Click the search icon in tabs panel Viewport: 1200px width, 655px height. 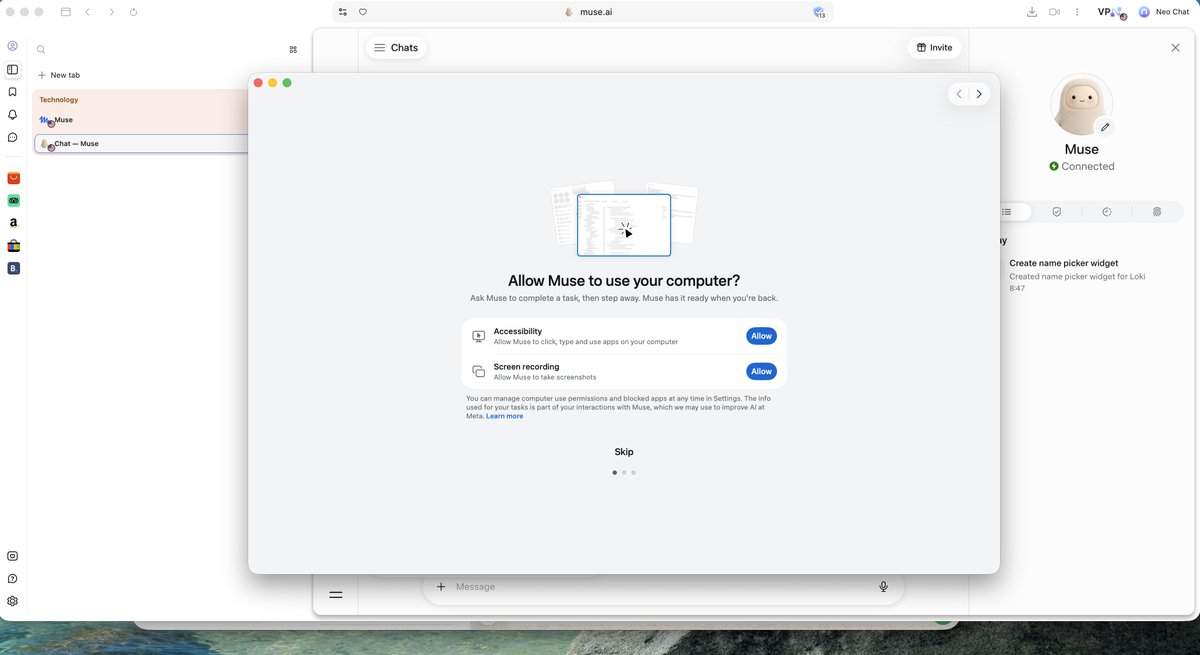pos(41,49)
